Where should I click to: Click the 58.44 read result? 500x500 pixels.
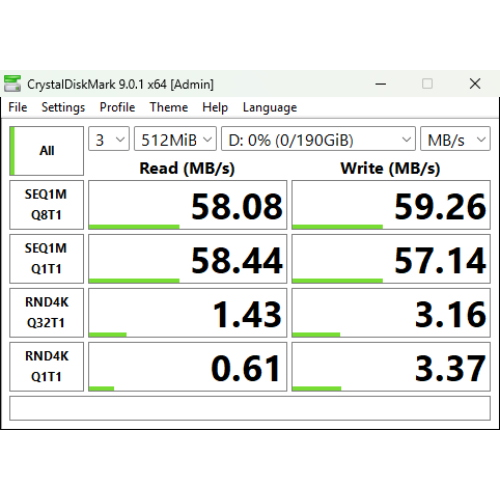187,259
